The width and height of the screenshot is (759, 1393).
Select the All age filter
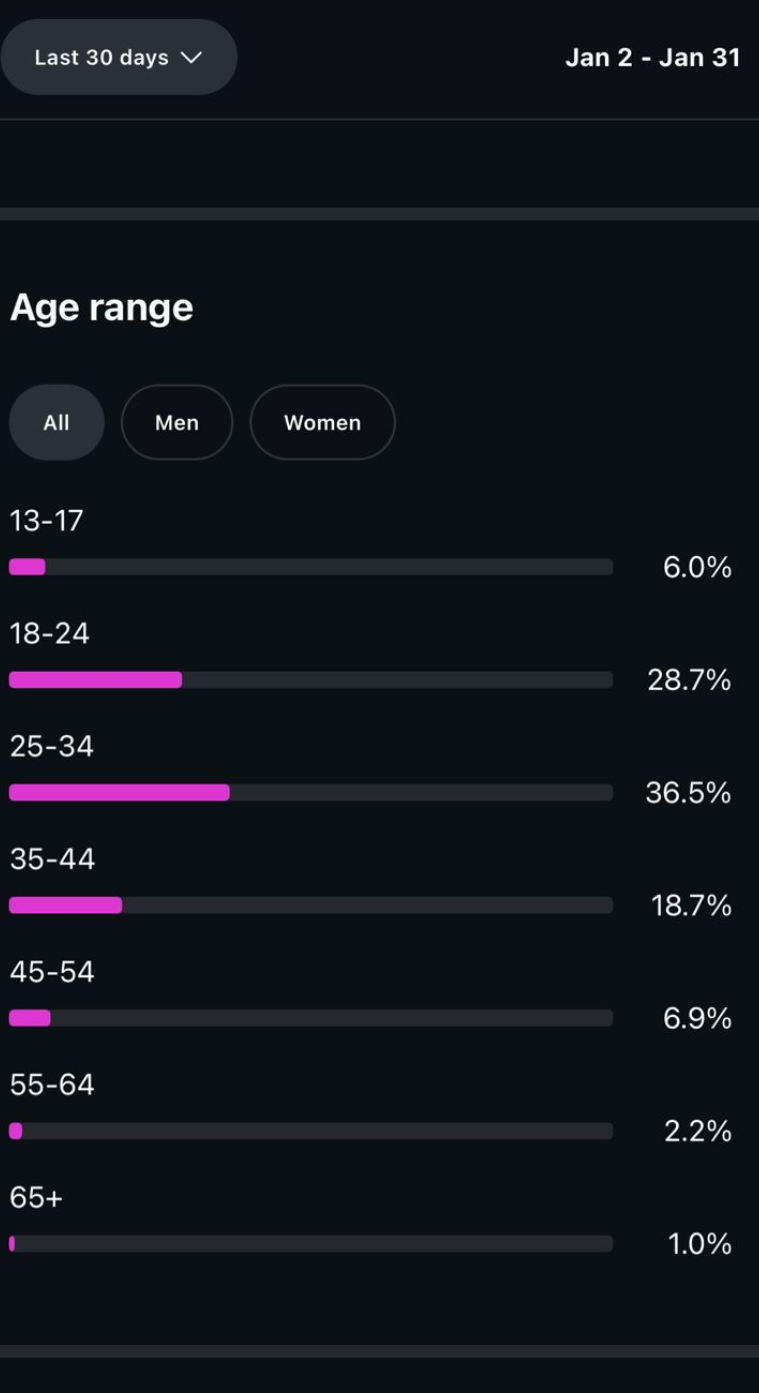(56, 423)
